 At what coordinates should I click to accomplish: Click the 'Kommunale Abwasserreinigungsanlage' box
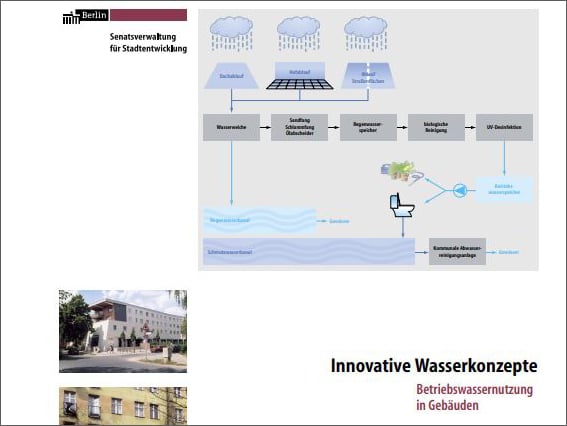click(457, 252)
